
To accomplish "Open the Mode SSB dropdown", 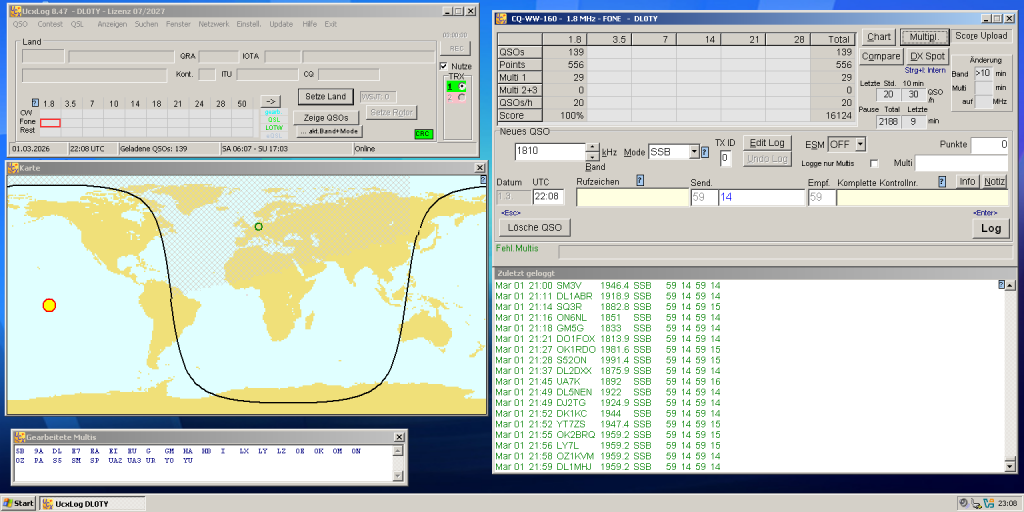I will (694, 152).
